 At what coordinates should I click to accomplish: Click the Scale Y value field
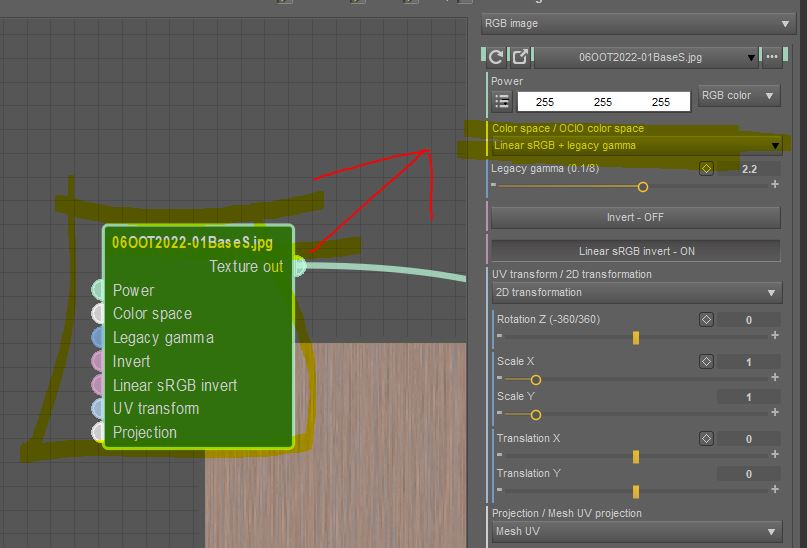pyautogui.click(x=749, y=397)
